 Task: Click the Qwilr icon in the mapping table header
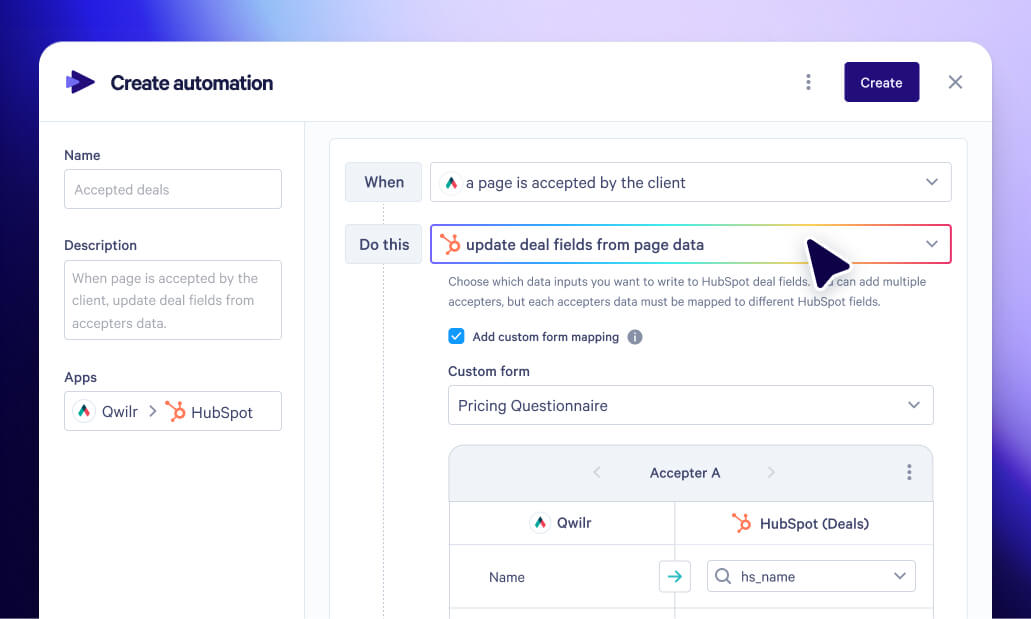(x=540, y=523)
